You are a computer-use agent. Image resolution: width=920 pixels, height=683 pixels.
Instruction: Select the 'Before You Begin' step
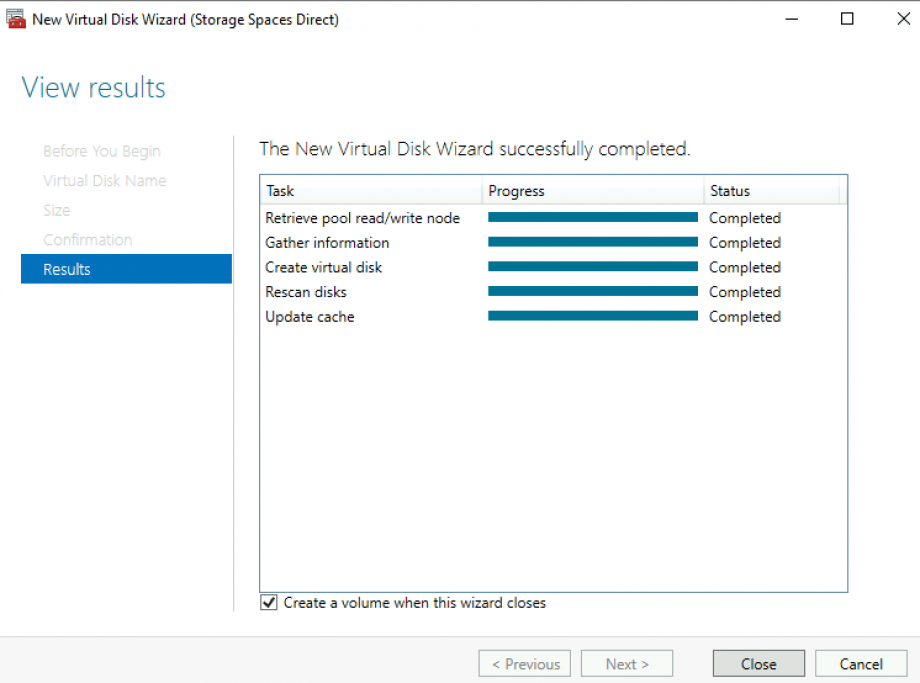(101, 151)
